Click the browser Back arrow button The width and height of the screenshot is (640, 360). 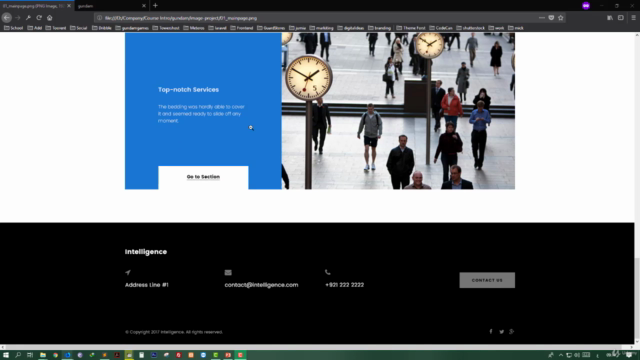point(7,18)
